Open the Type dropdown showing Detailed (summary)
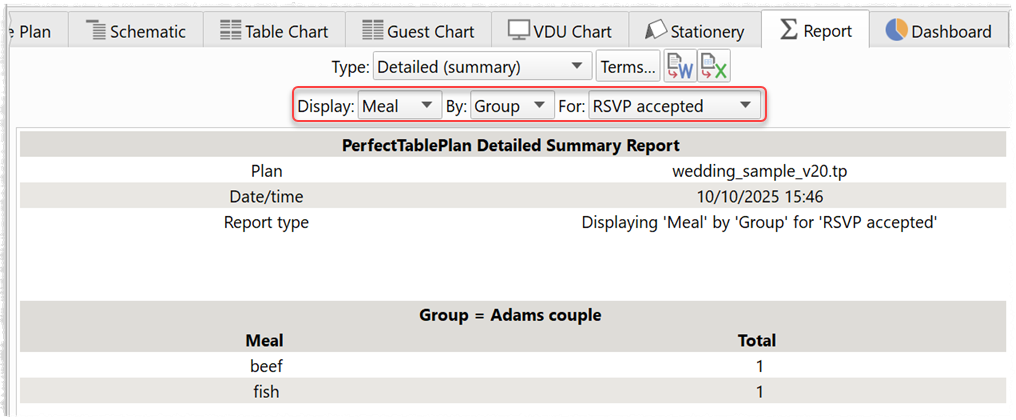 482,66
